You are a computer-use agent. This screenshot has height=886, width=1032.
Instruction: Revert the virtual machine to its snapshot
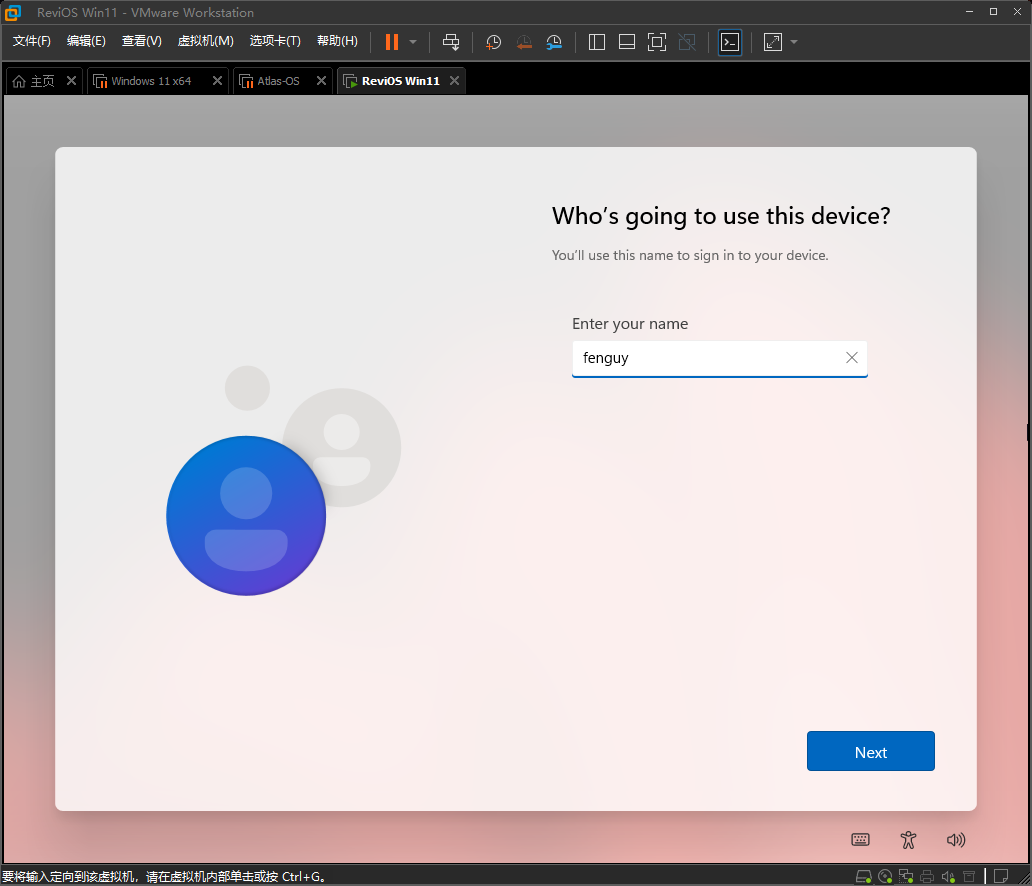[523, 42]
